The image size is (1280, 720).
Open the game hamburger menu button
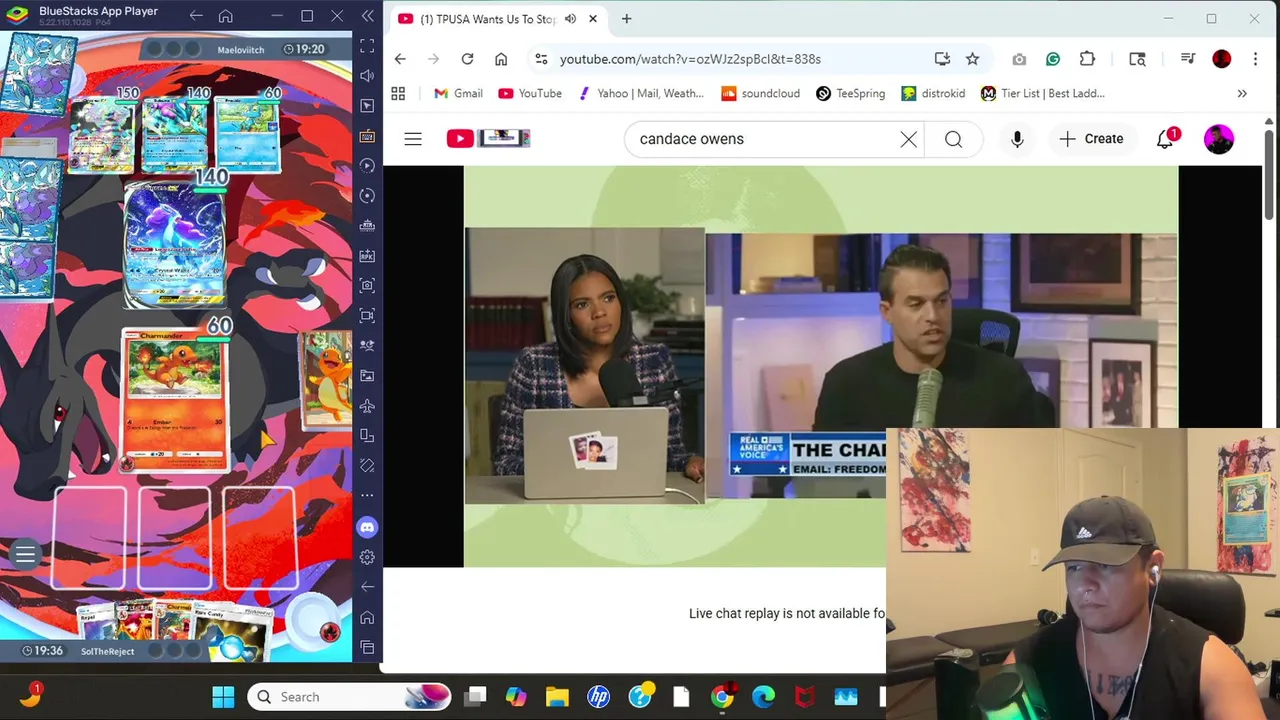tap(25, 555)
